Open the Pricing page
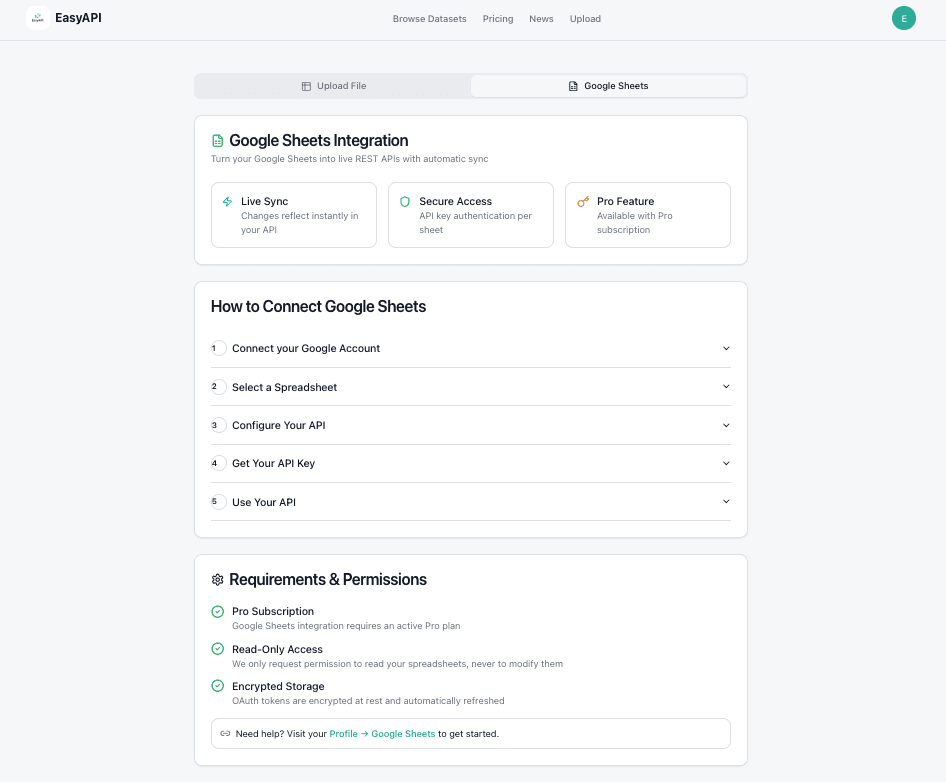This screenshot has height=782, width=946. [497, 18]
